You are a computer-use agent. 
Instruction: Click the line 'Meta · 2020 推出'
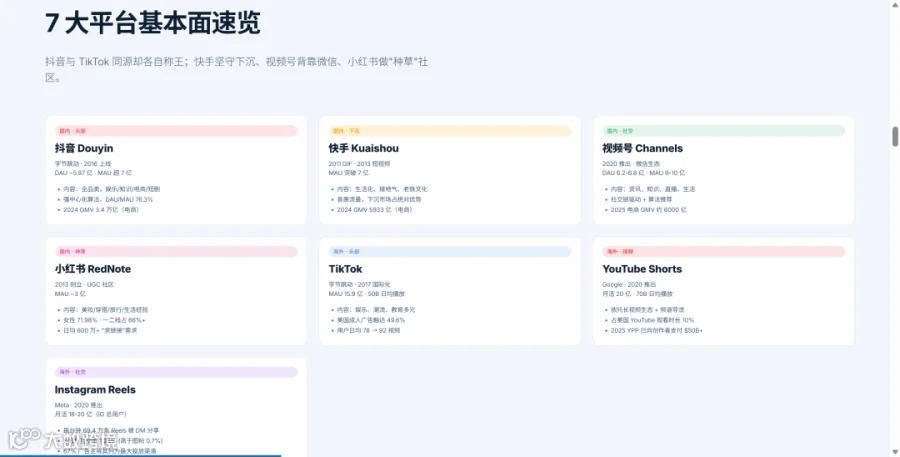(x=79, y=405)
